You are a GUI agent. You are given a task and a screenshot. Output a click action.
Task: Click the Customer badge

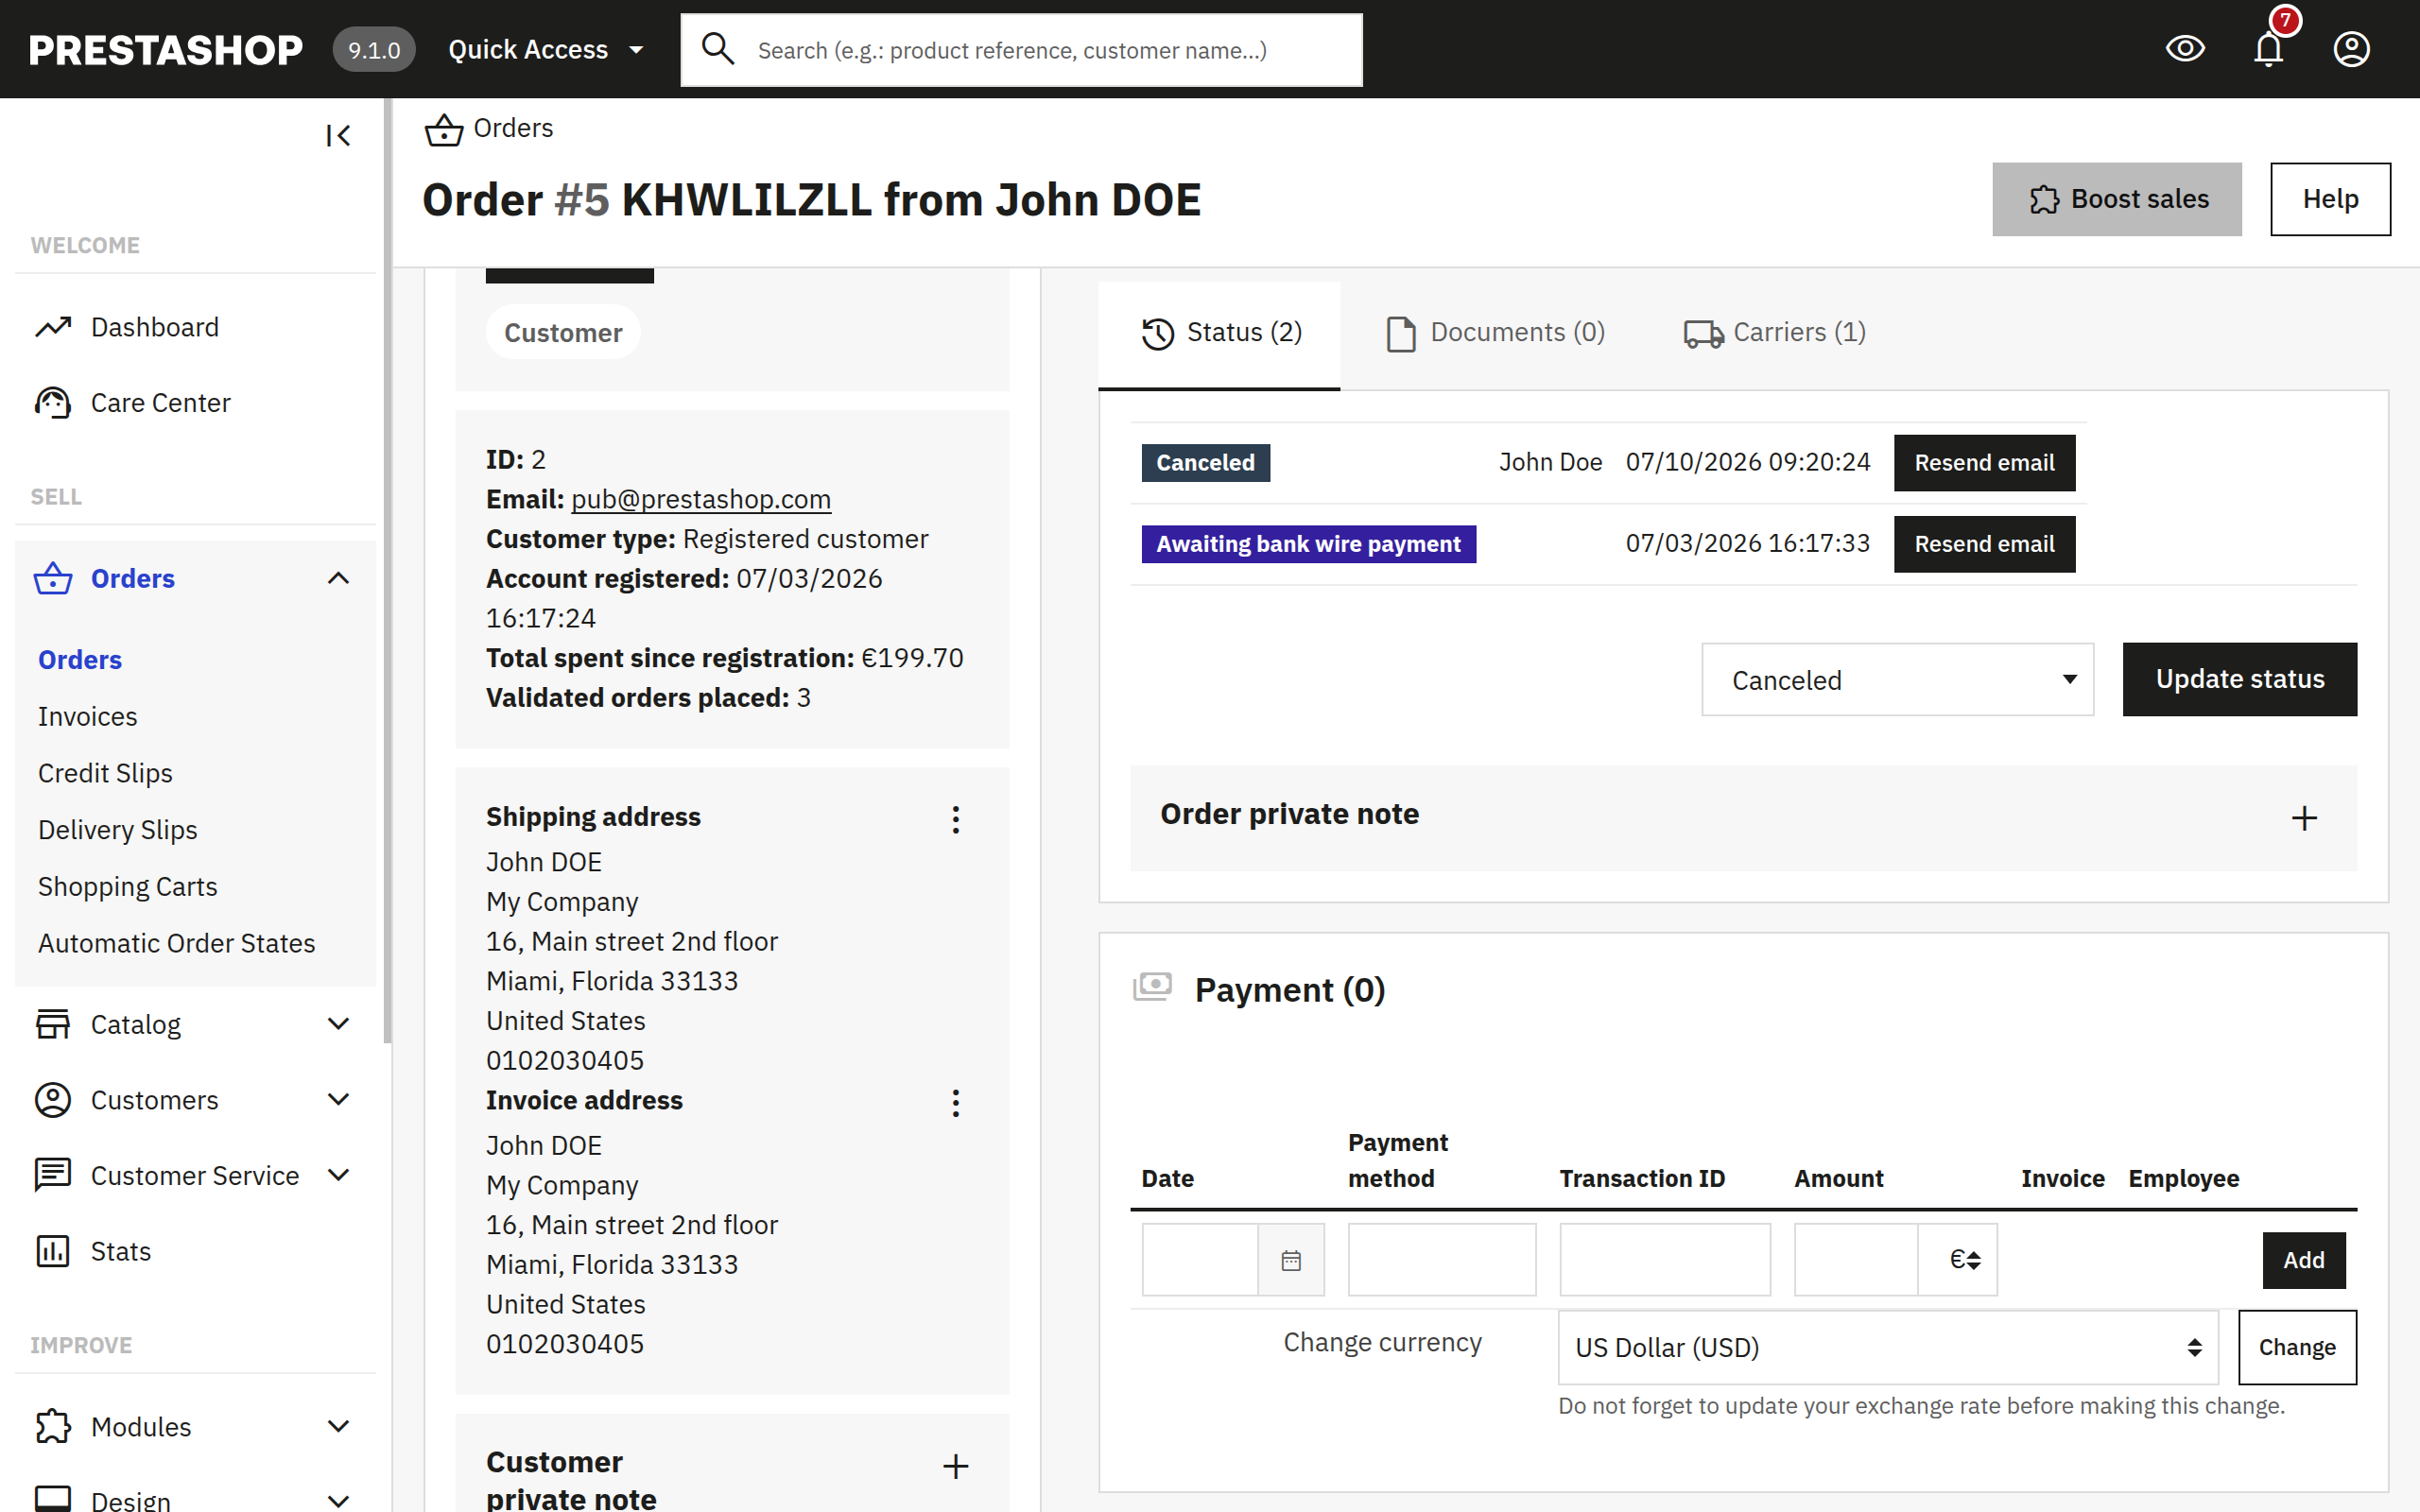(x=563, y=333)
